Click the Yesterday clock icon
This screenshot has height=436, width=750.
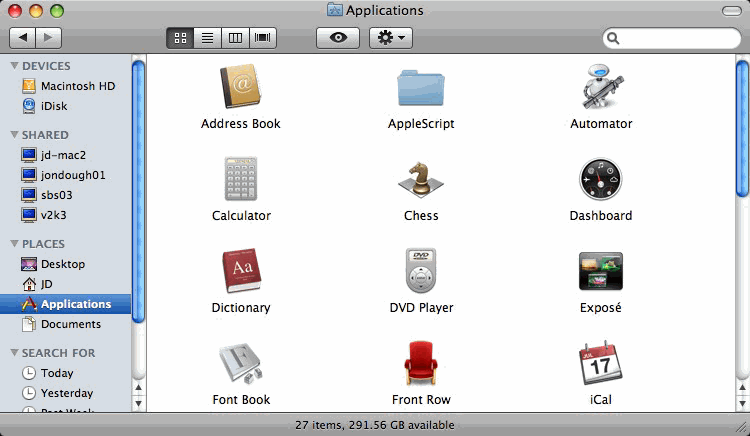(x=29, y=393)
